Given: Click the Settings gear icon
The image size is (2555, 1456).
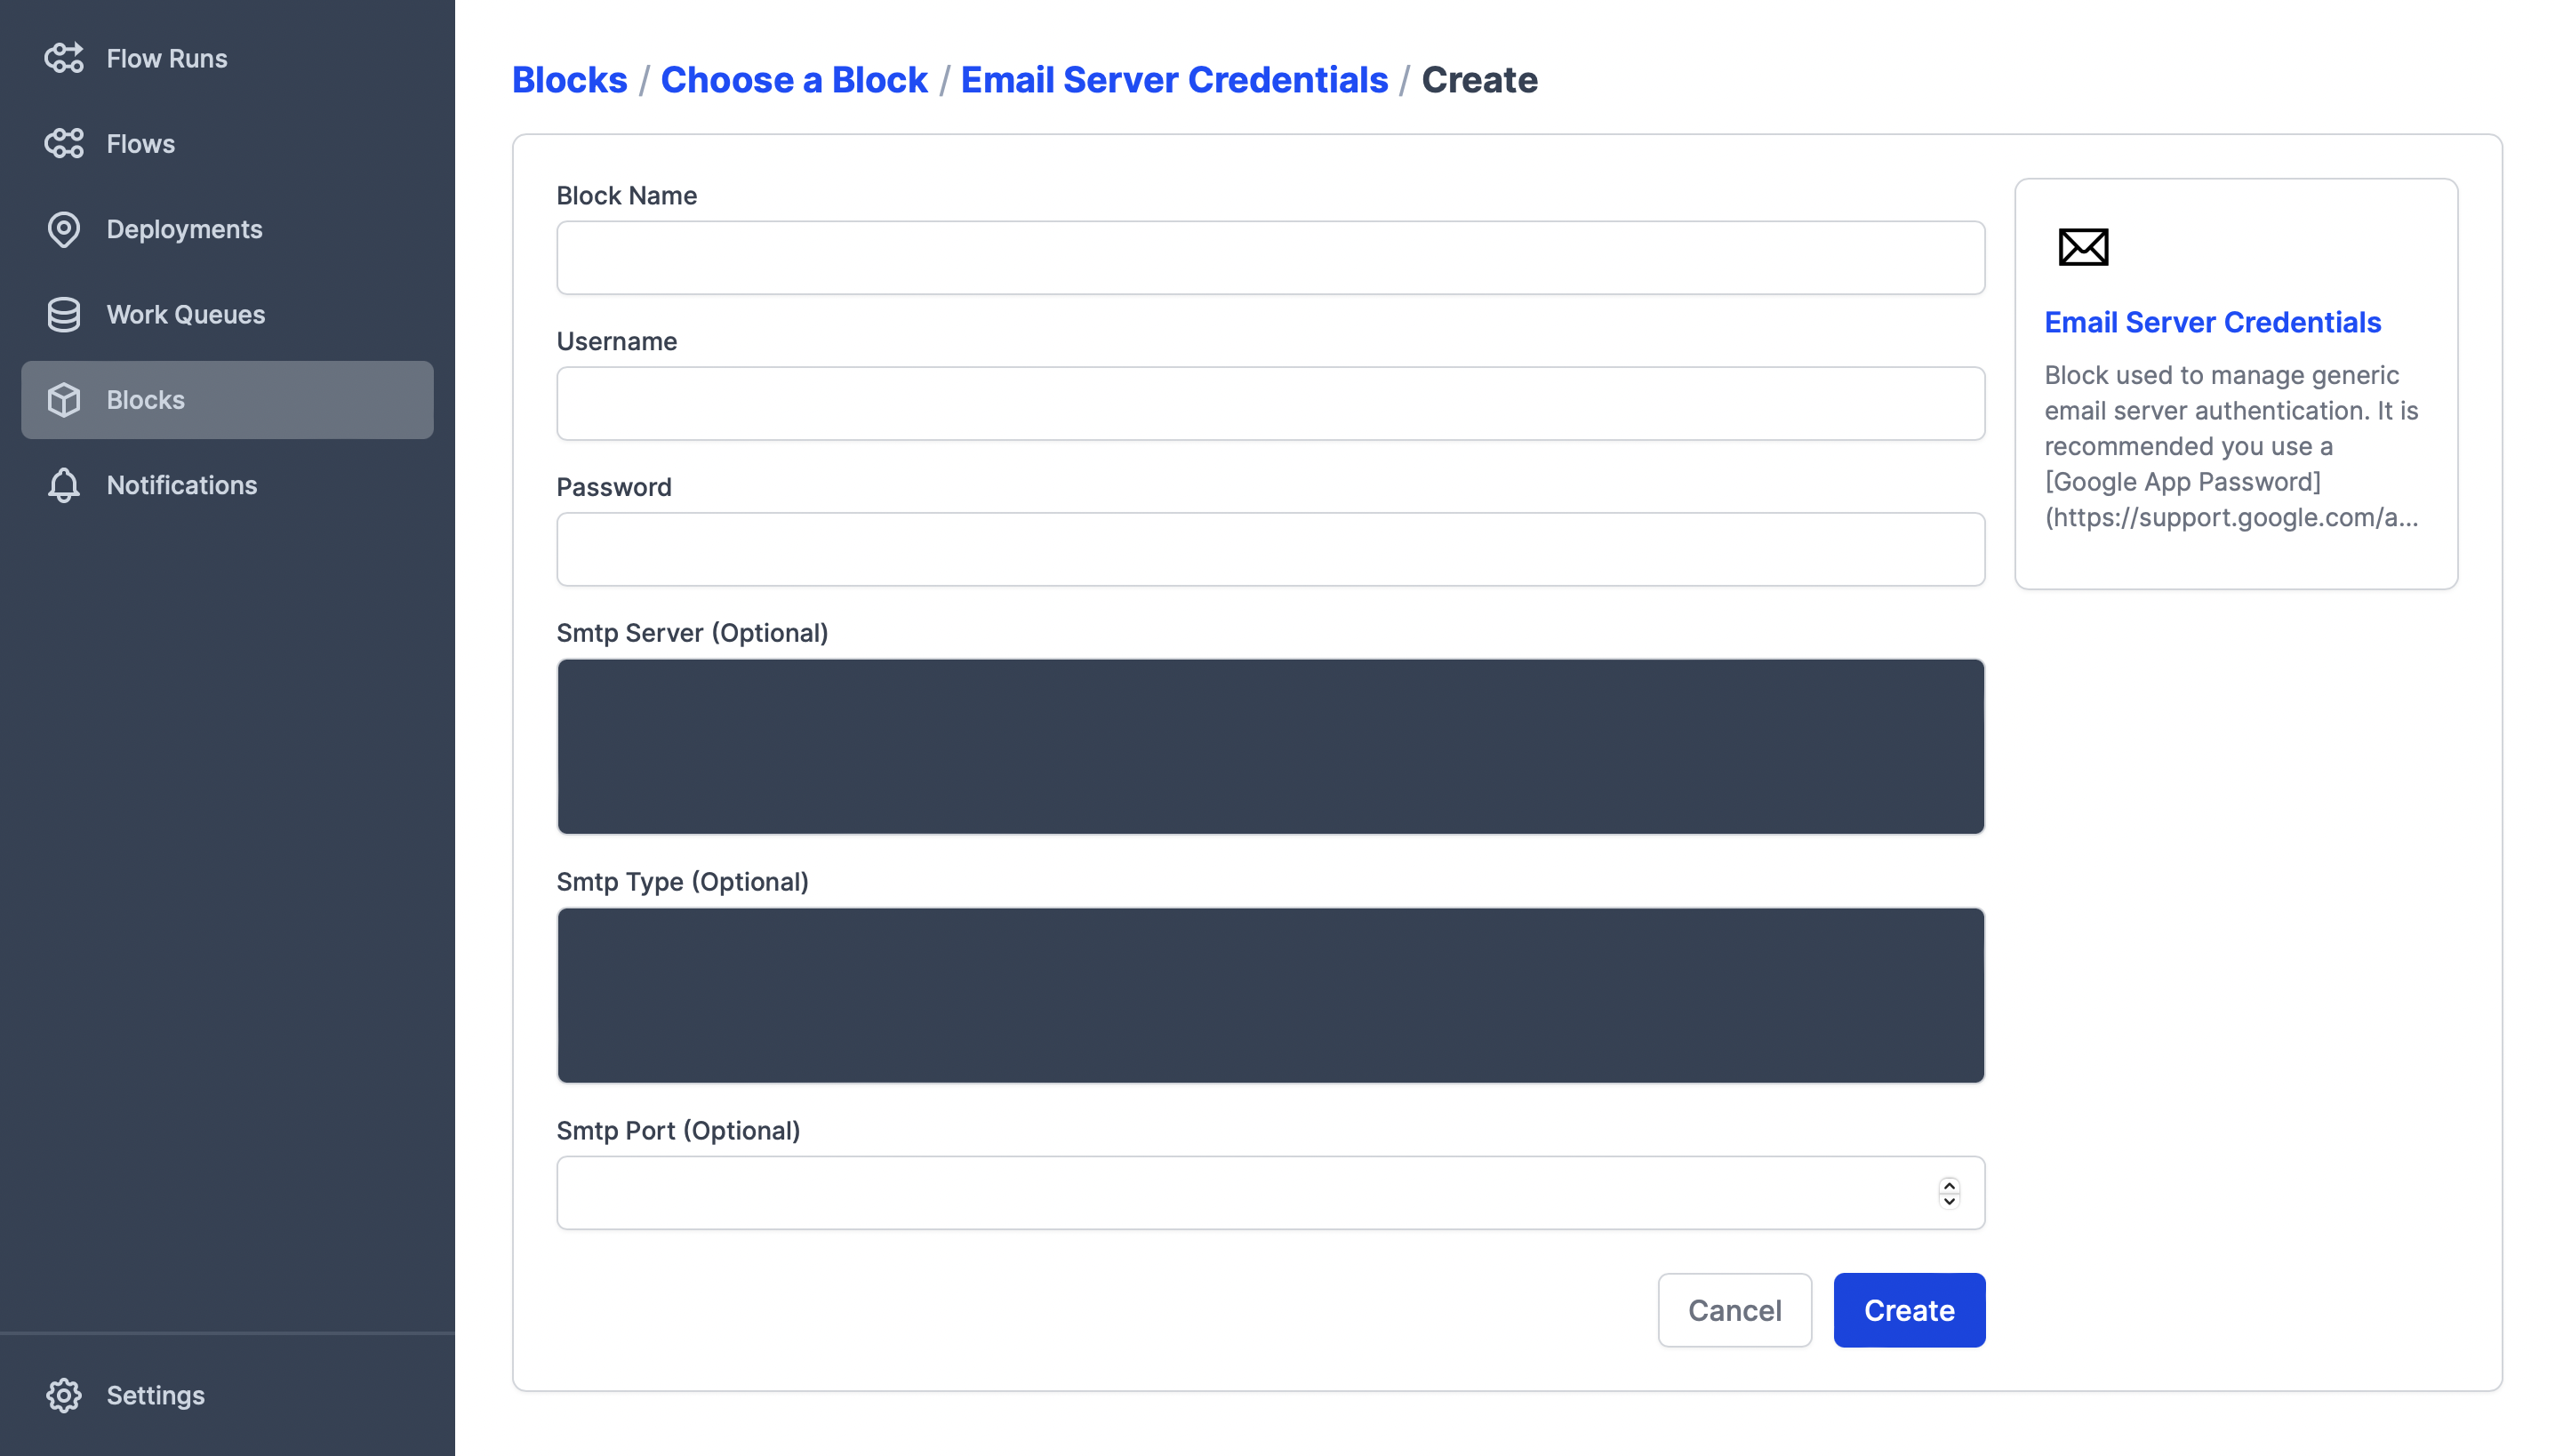Looking at the screenshot, I should coord(64,1394).
